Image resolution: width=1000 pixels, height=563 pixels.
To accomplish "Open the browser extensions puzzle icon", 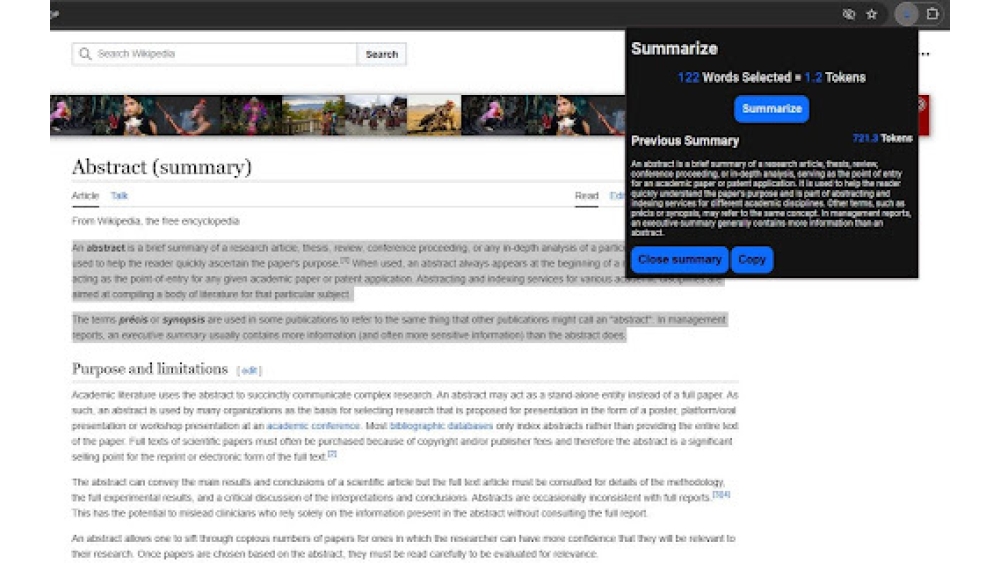I will [932, 14].
